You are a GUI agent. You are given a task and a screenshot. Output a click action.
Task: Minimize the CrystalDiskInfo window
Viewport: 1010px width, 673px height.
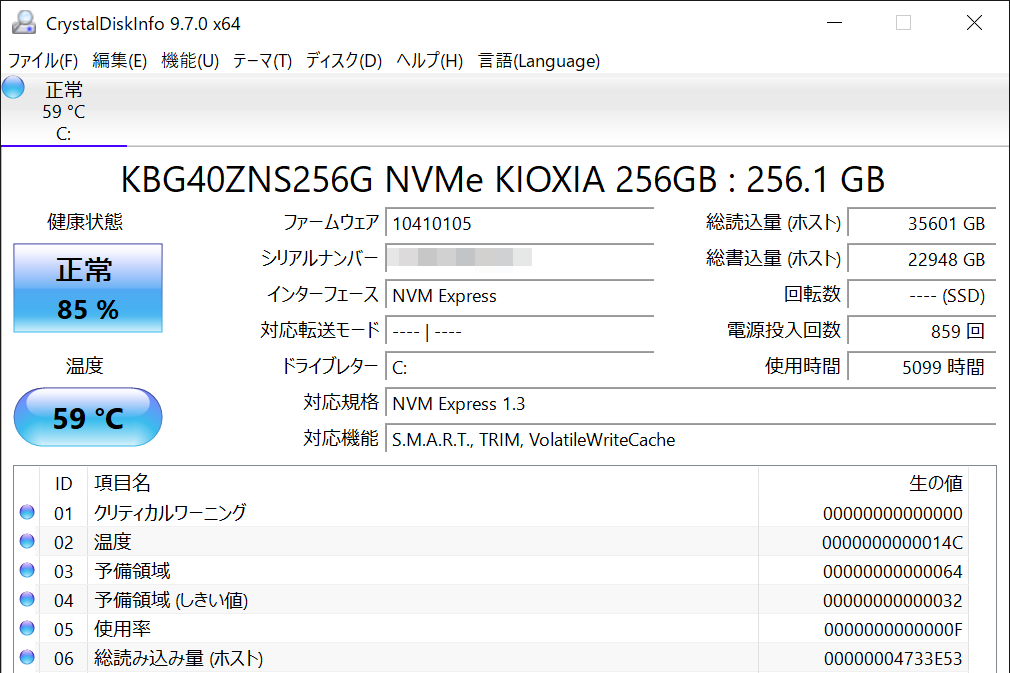coord(835,23)
